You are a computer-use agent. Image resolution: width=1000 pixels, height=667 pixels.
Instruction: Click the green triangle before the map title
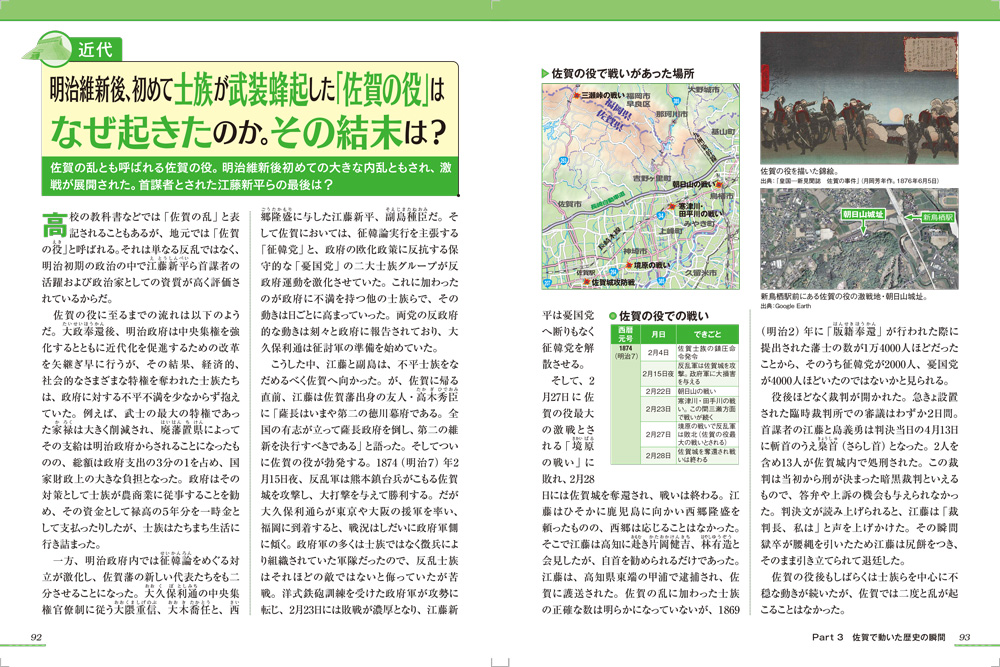(x=545, y=74)
